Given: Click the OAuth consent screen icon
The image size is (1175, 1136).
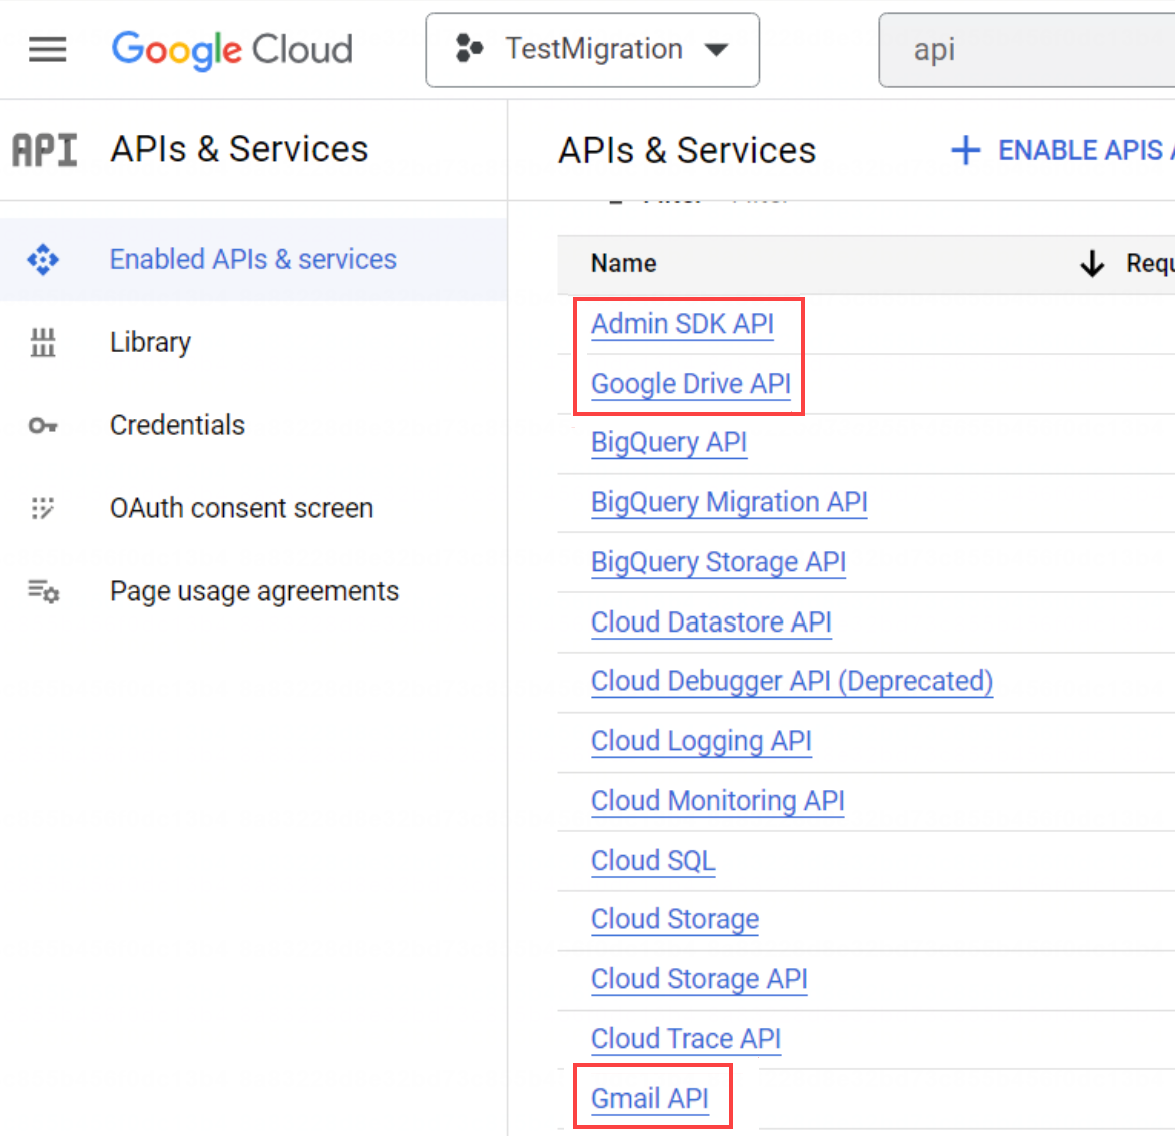Looking at the screenshot, I should point(43,509).
